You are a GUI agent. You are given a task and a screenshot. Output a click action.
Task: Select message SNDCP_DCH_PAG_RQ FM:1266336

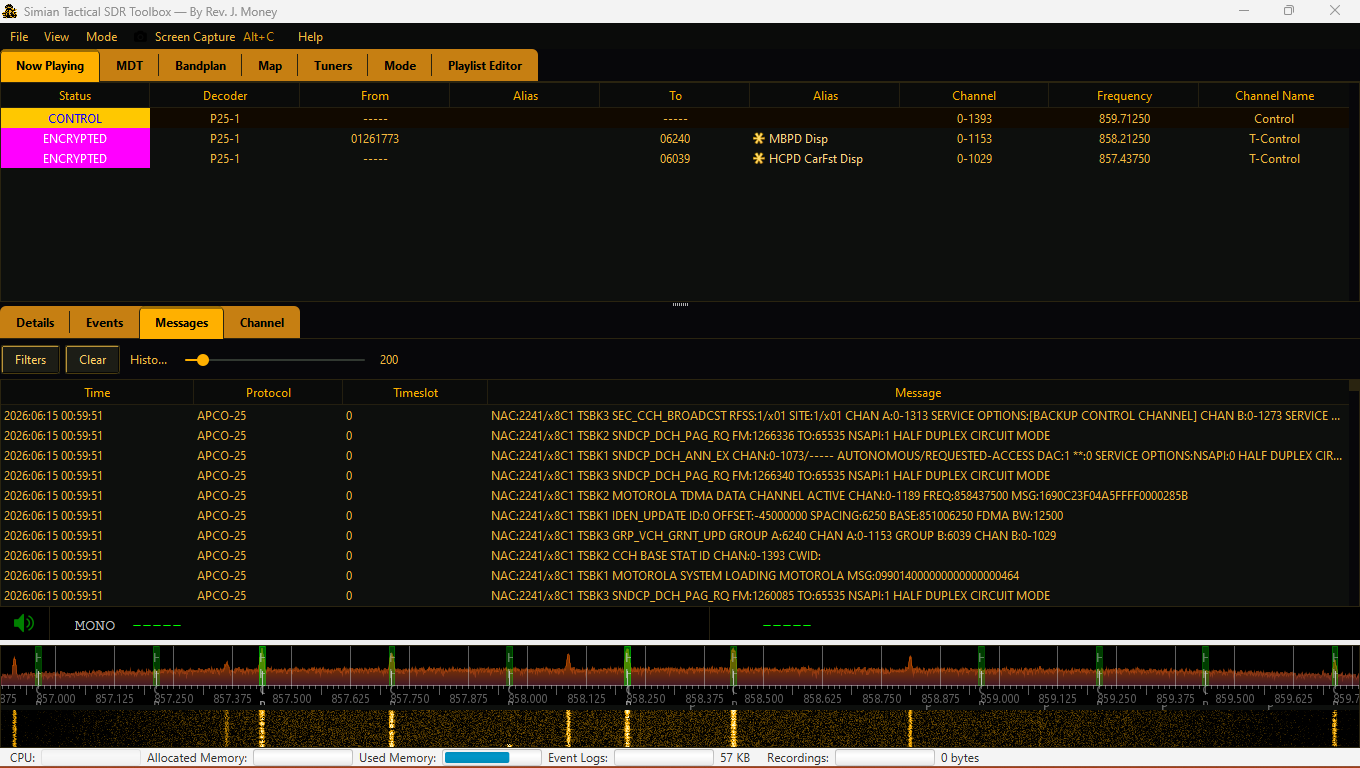674,436
